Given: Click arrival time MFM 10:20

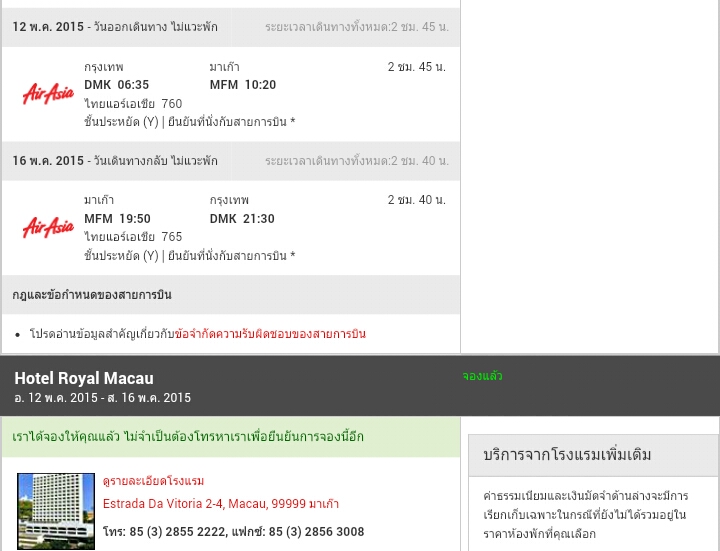Looking at the screenshot, I should [x=243, y=85].
